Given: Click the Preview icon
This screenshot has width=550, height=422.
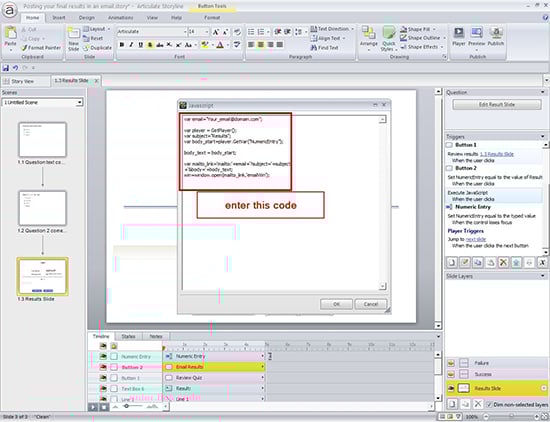Looking at the screenshot, I should click(477, 37).
